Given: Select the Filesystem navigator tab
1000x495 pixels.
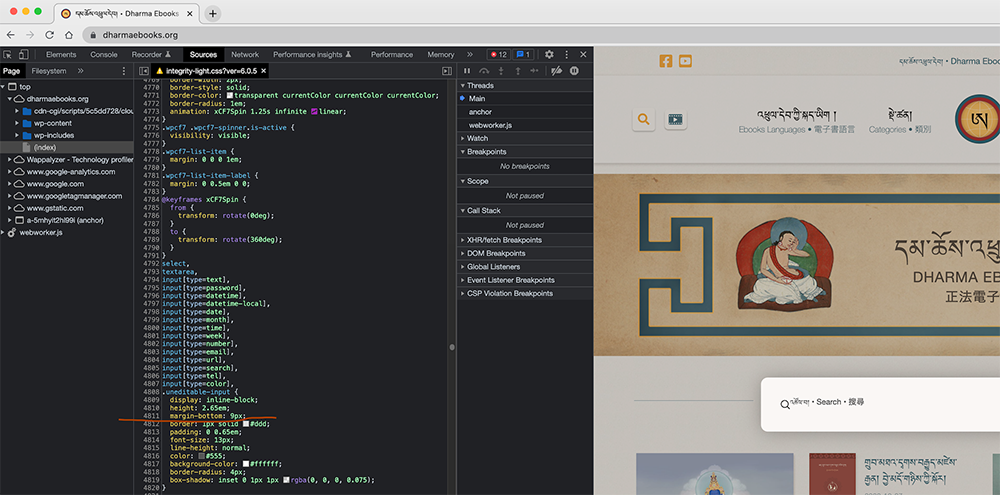Looking at the screenshot, I should pos(49,71).
